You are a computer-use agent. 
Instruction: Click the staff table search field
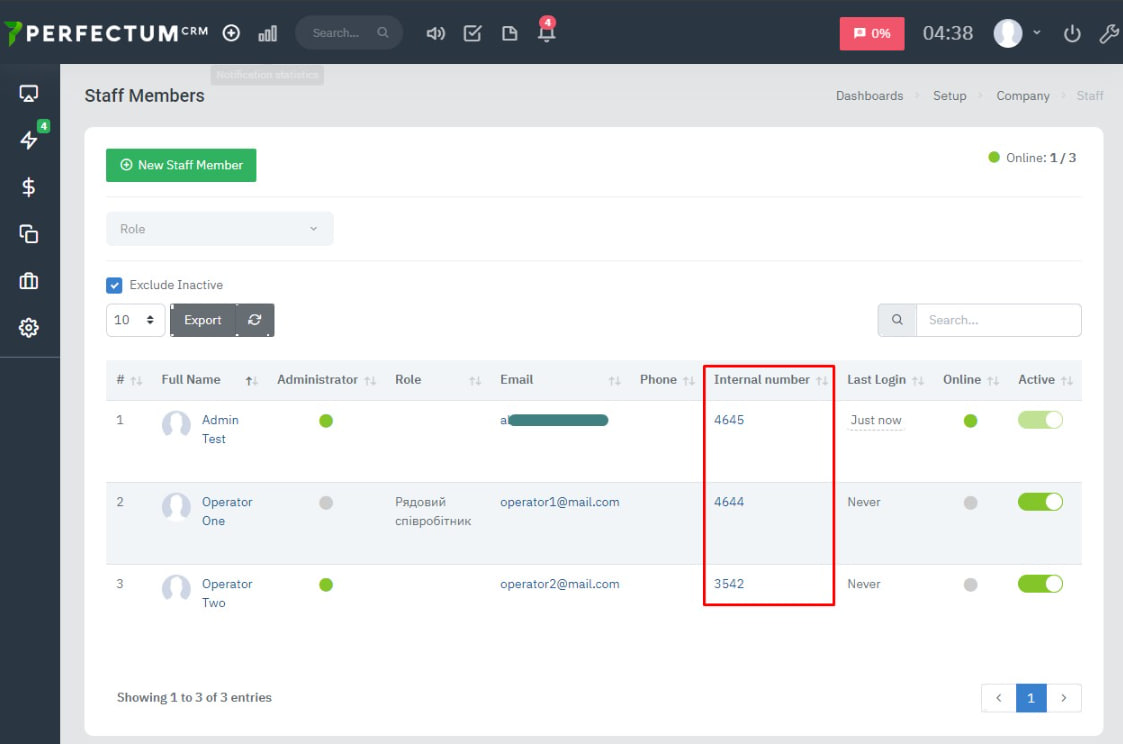997,320
